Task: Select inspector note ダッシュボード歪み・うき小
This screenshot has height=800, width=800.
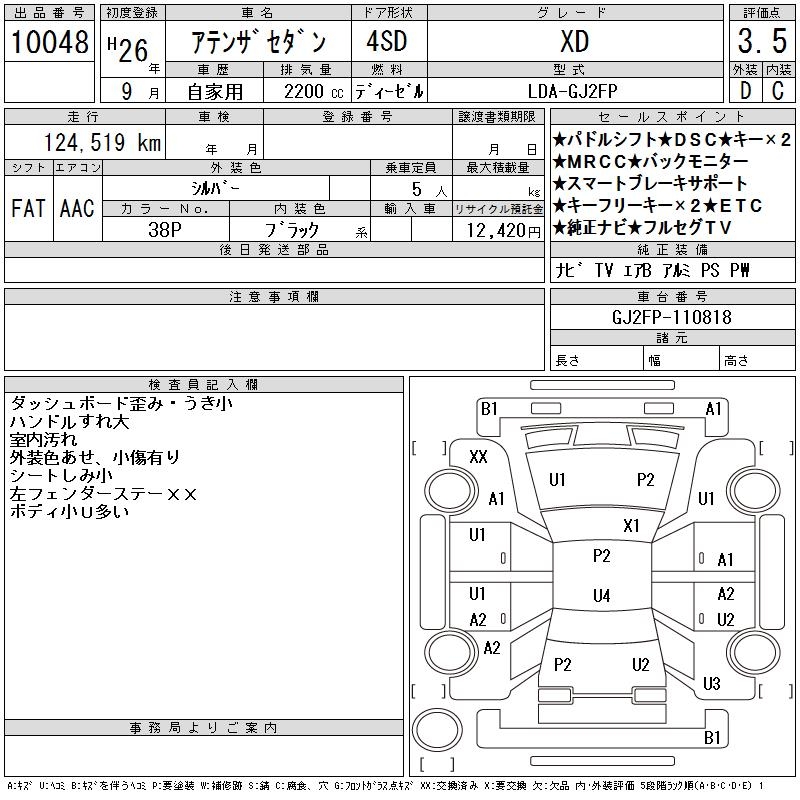Action: (x=121, y=404)
